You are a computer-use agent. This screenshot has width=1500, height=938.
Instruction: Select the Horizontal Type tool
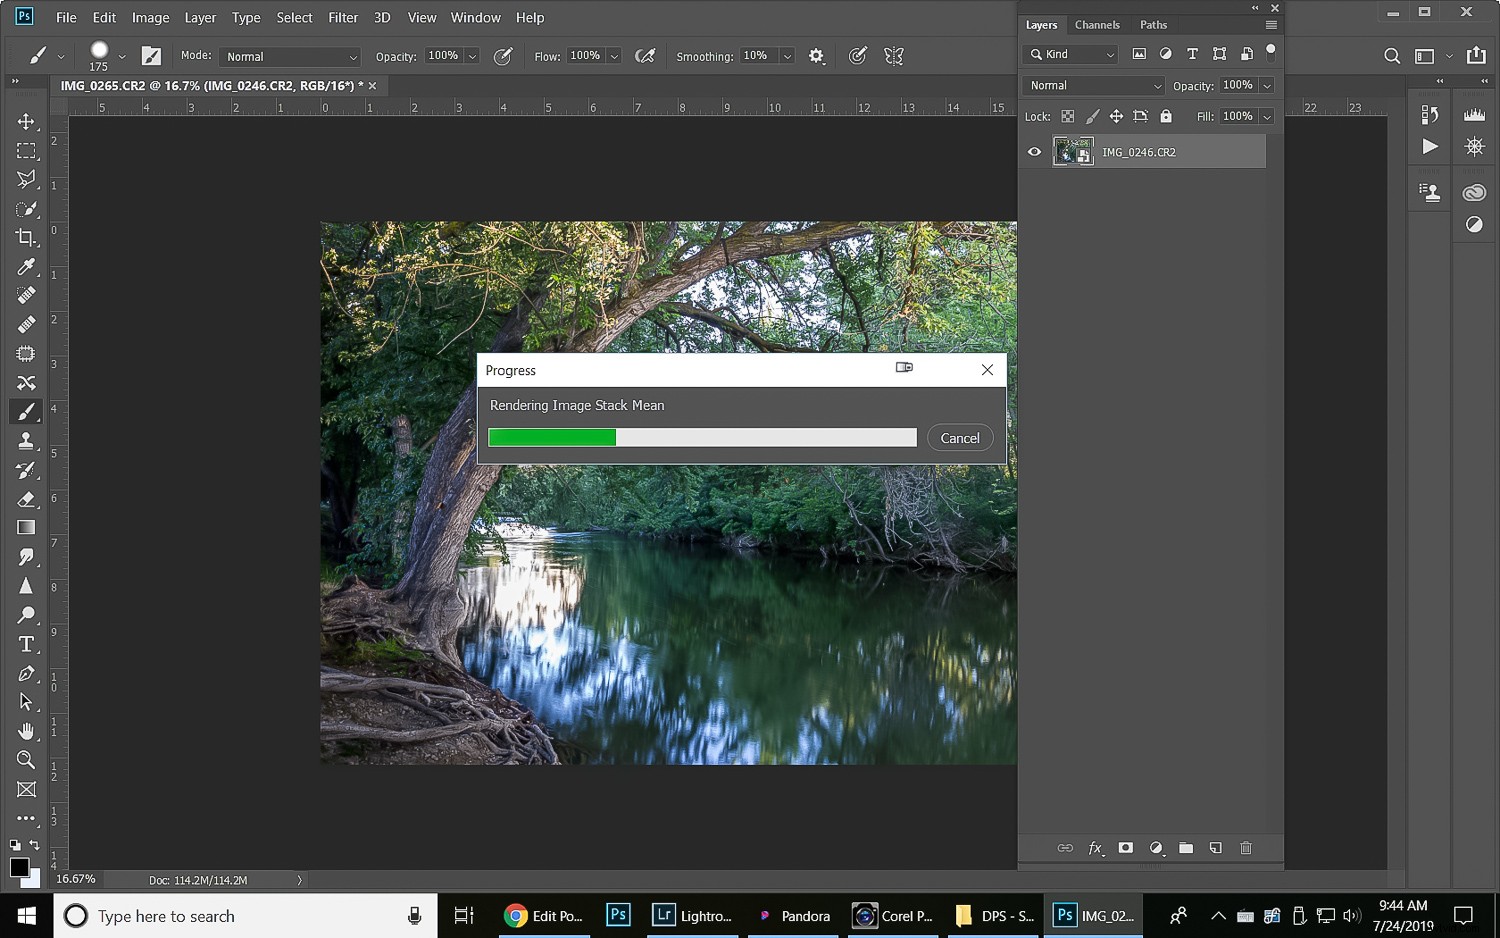click(x=26, y=644)
